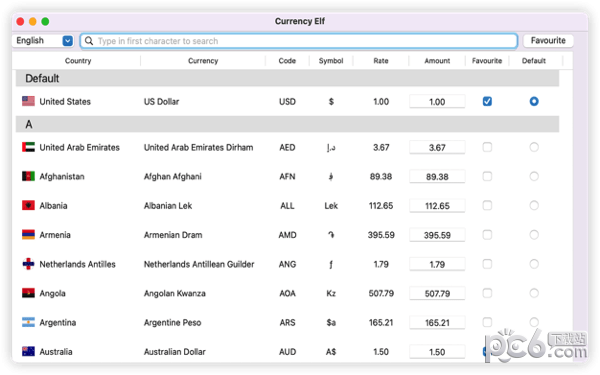The image size is (600, 375).
Task: Edit the Australian Dollar amount 1.50
Action: (437, 352)
